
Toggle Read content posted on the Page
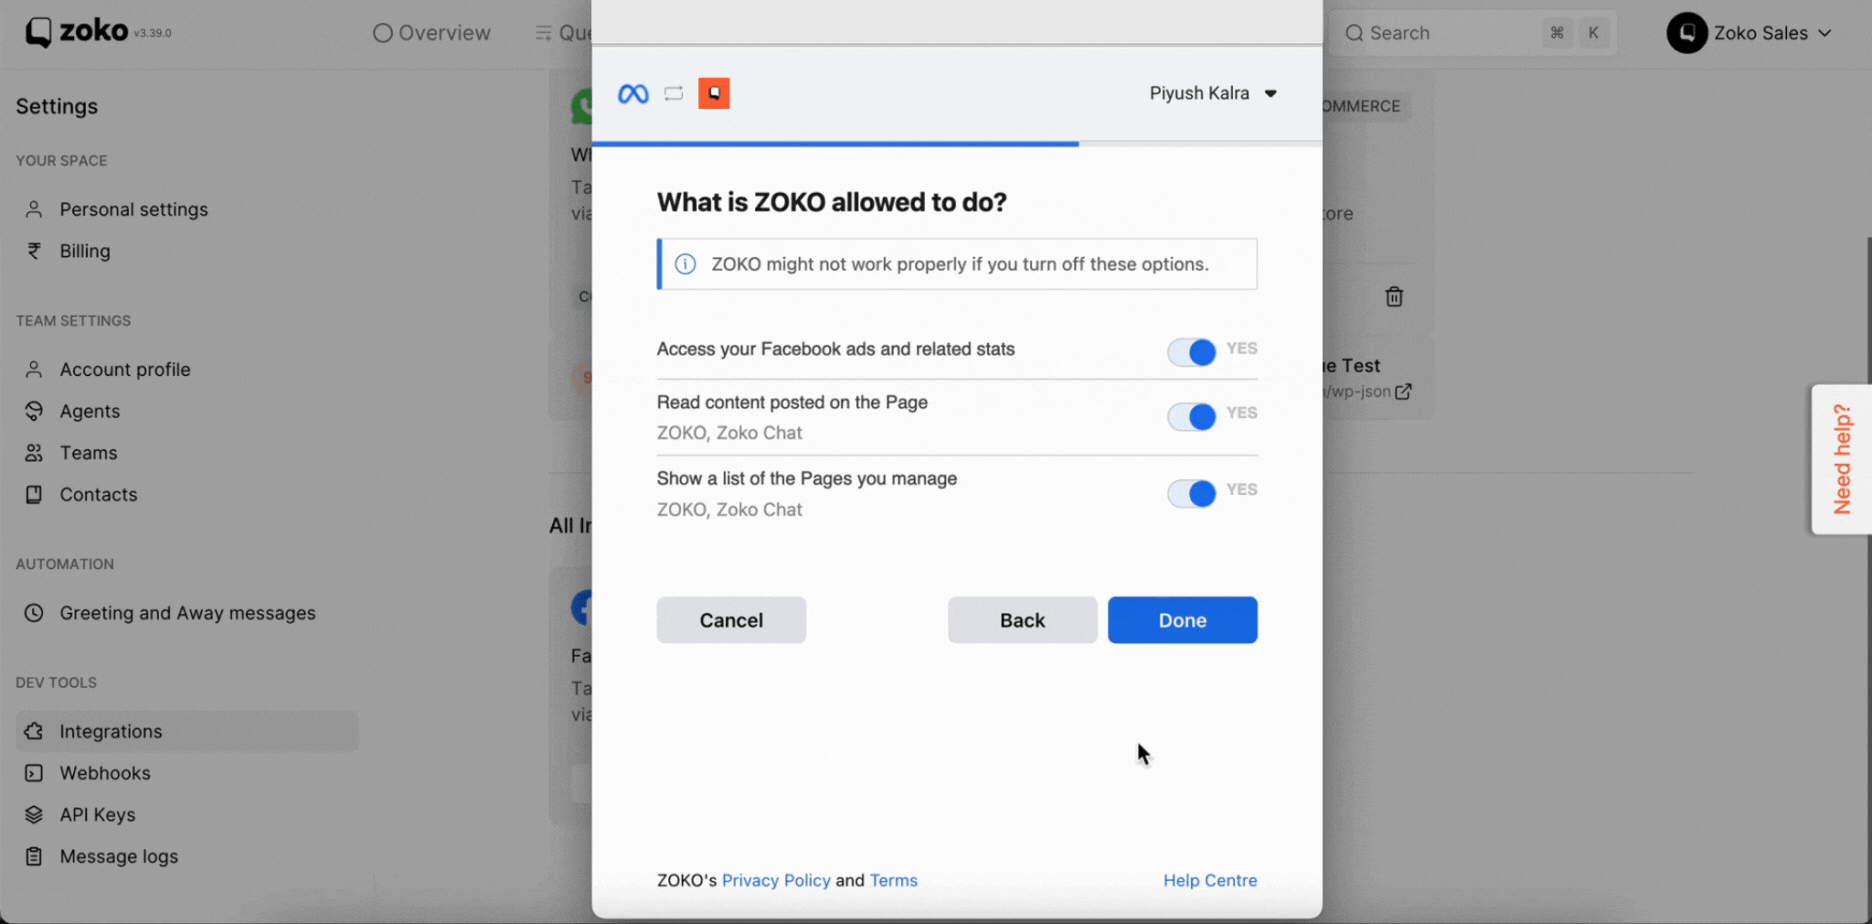1191,416
